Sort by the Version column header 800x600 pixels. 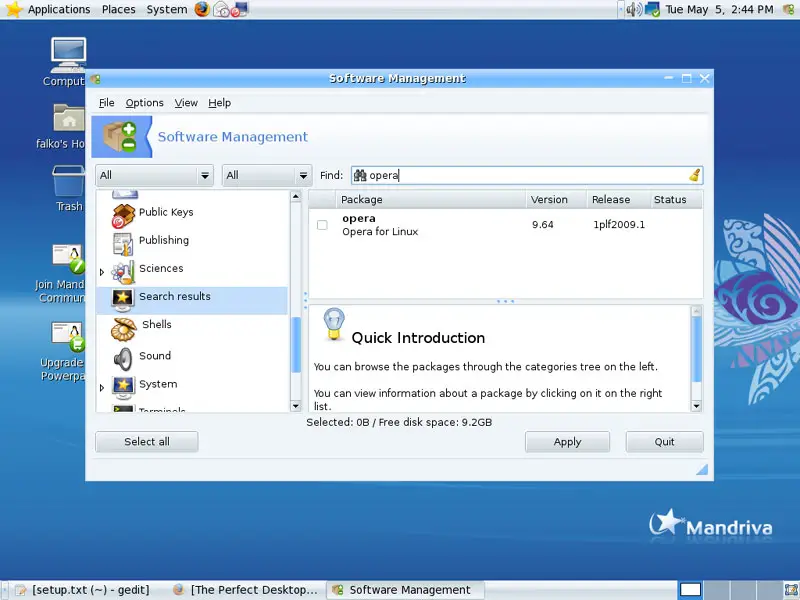pos(556,199)
